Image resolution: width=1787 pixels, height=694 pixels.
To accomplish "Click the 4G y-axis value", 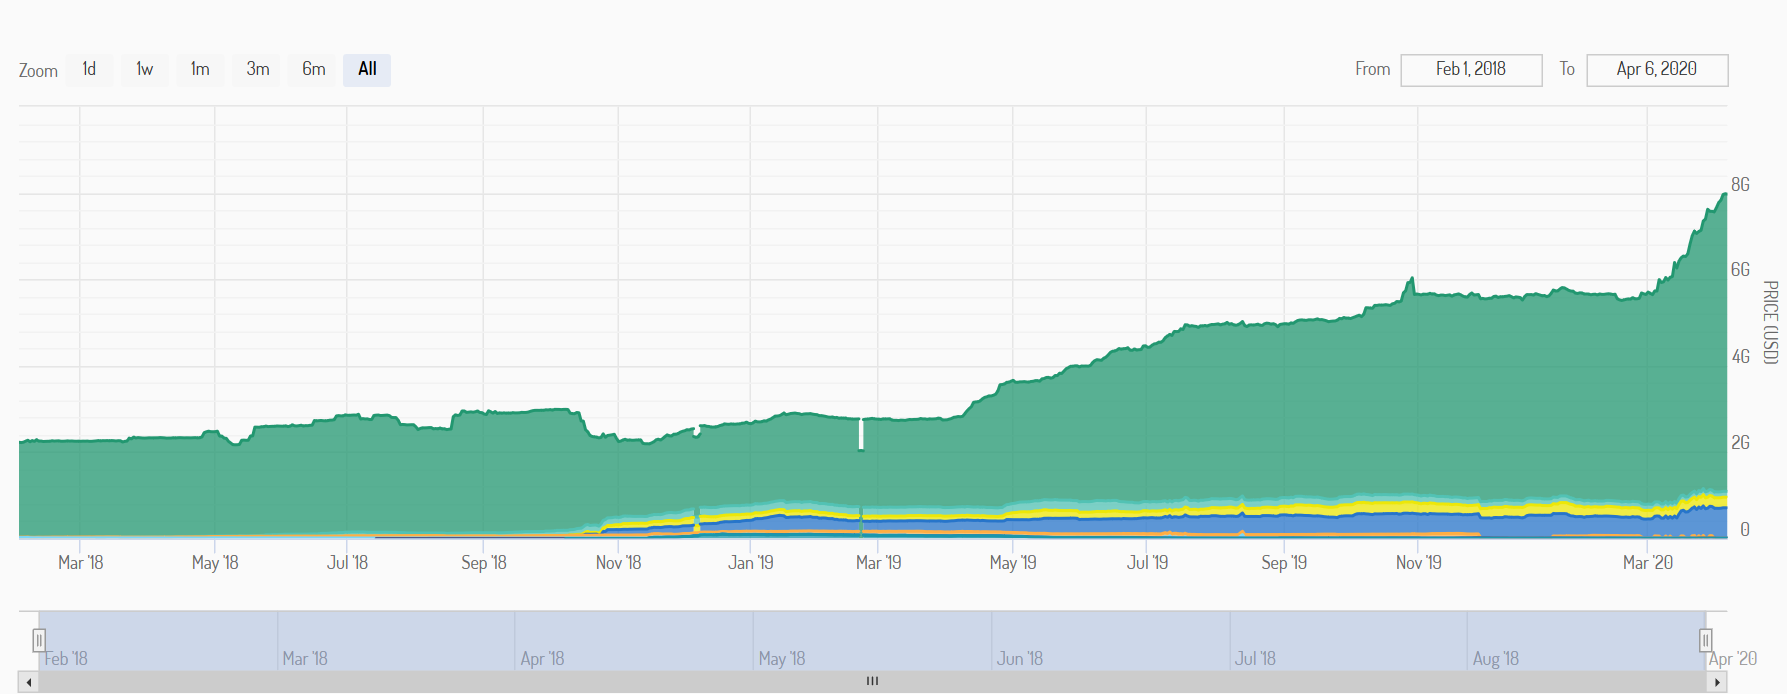I will pyautogui.click(x=1741, y=357).
